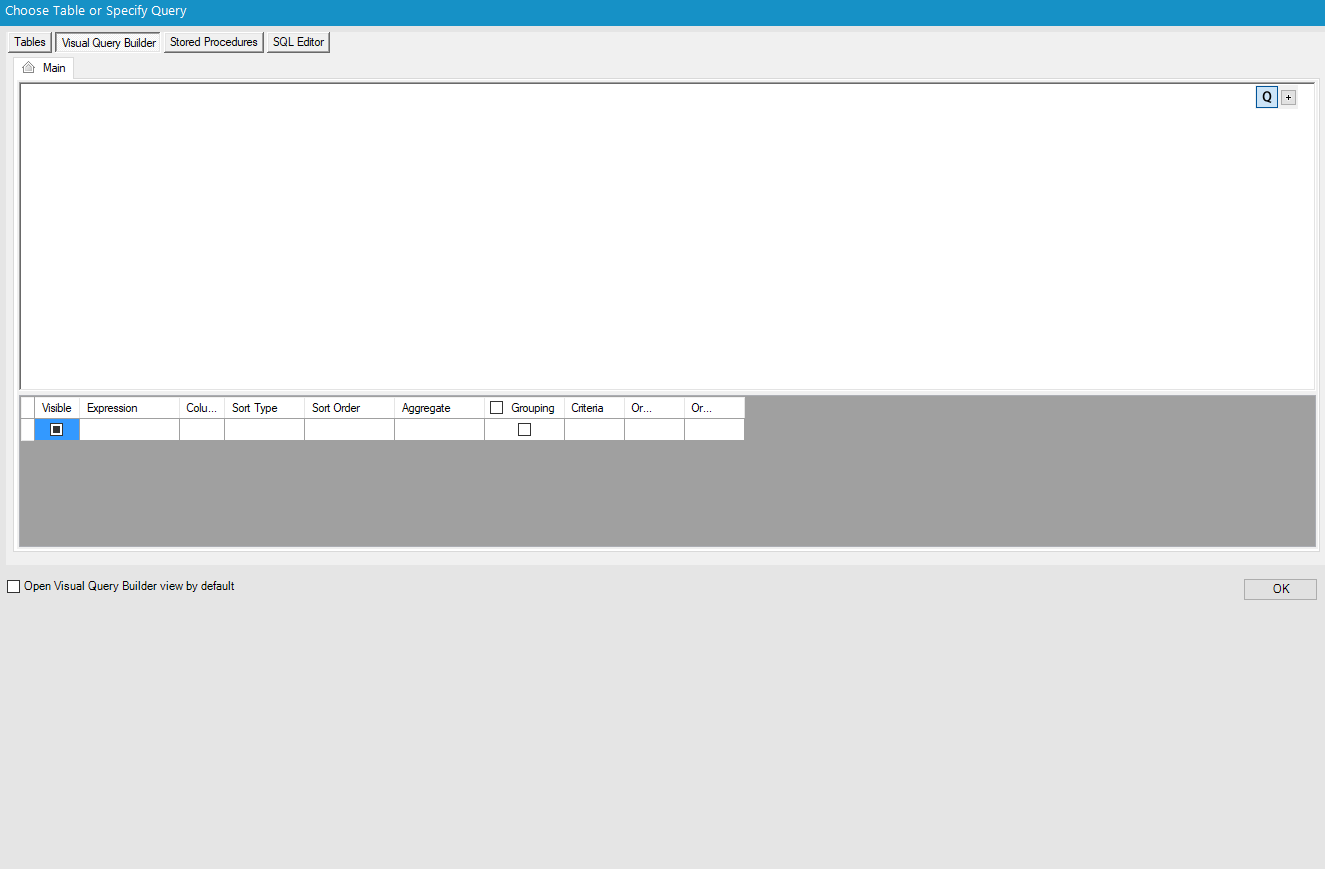Open the Sort Order cell dropdown

pyautogui.click(x=348, y=429)
